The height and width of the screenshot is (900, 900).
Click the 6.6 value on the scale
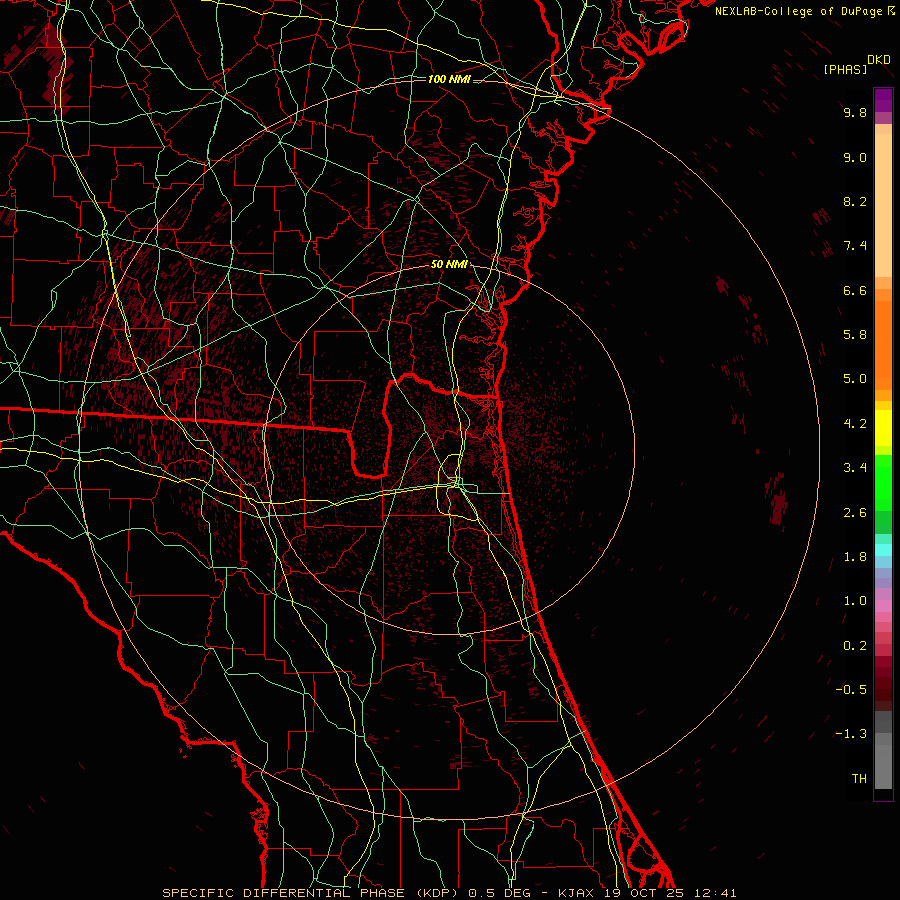pos(854,290)
